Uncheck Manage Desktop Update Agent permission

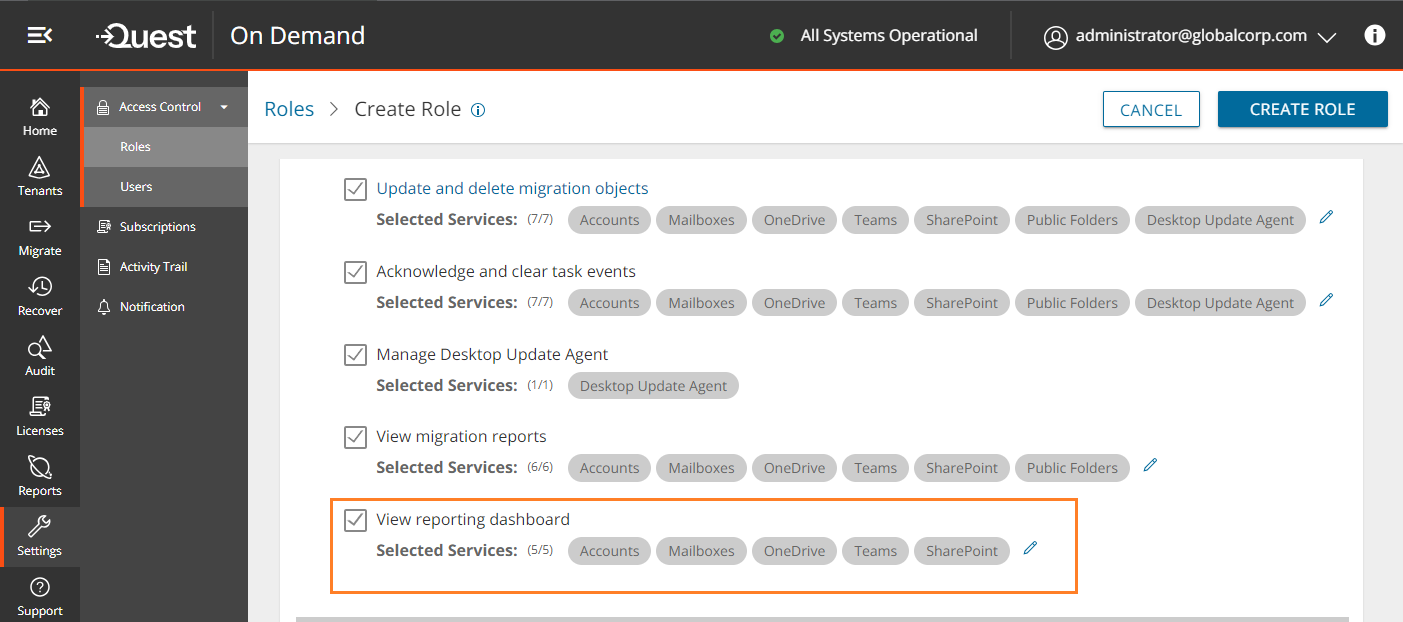[355, 355]
